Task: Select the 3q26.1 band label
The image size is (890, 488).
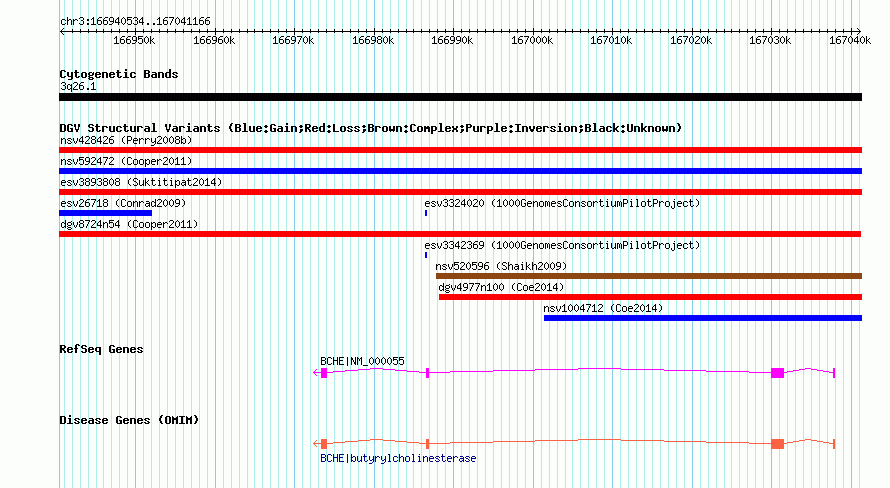Action: point(78,86)
